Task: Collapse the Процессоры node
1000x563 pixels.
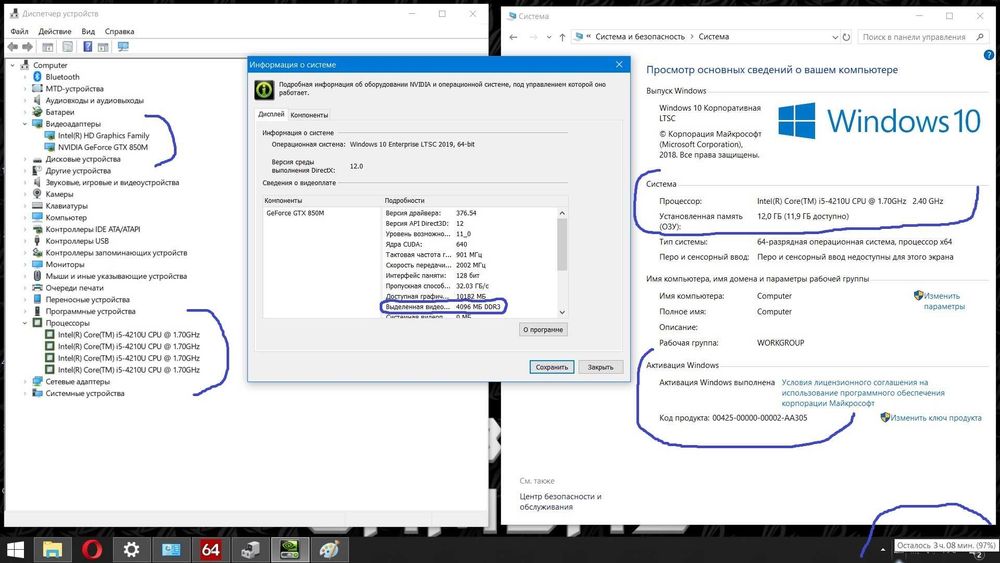Action: pyautogui.click(x=25, y=323)
